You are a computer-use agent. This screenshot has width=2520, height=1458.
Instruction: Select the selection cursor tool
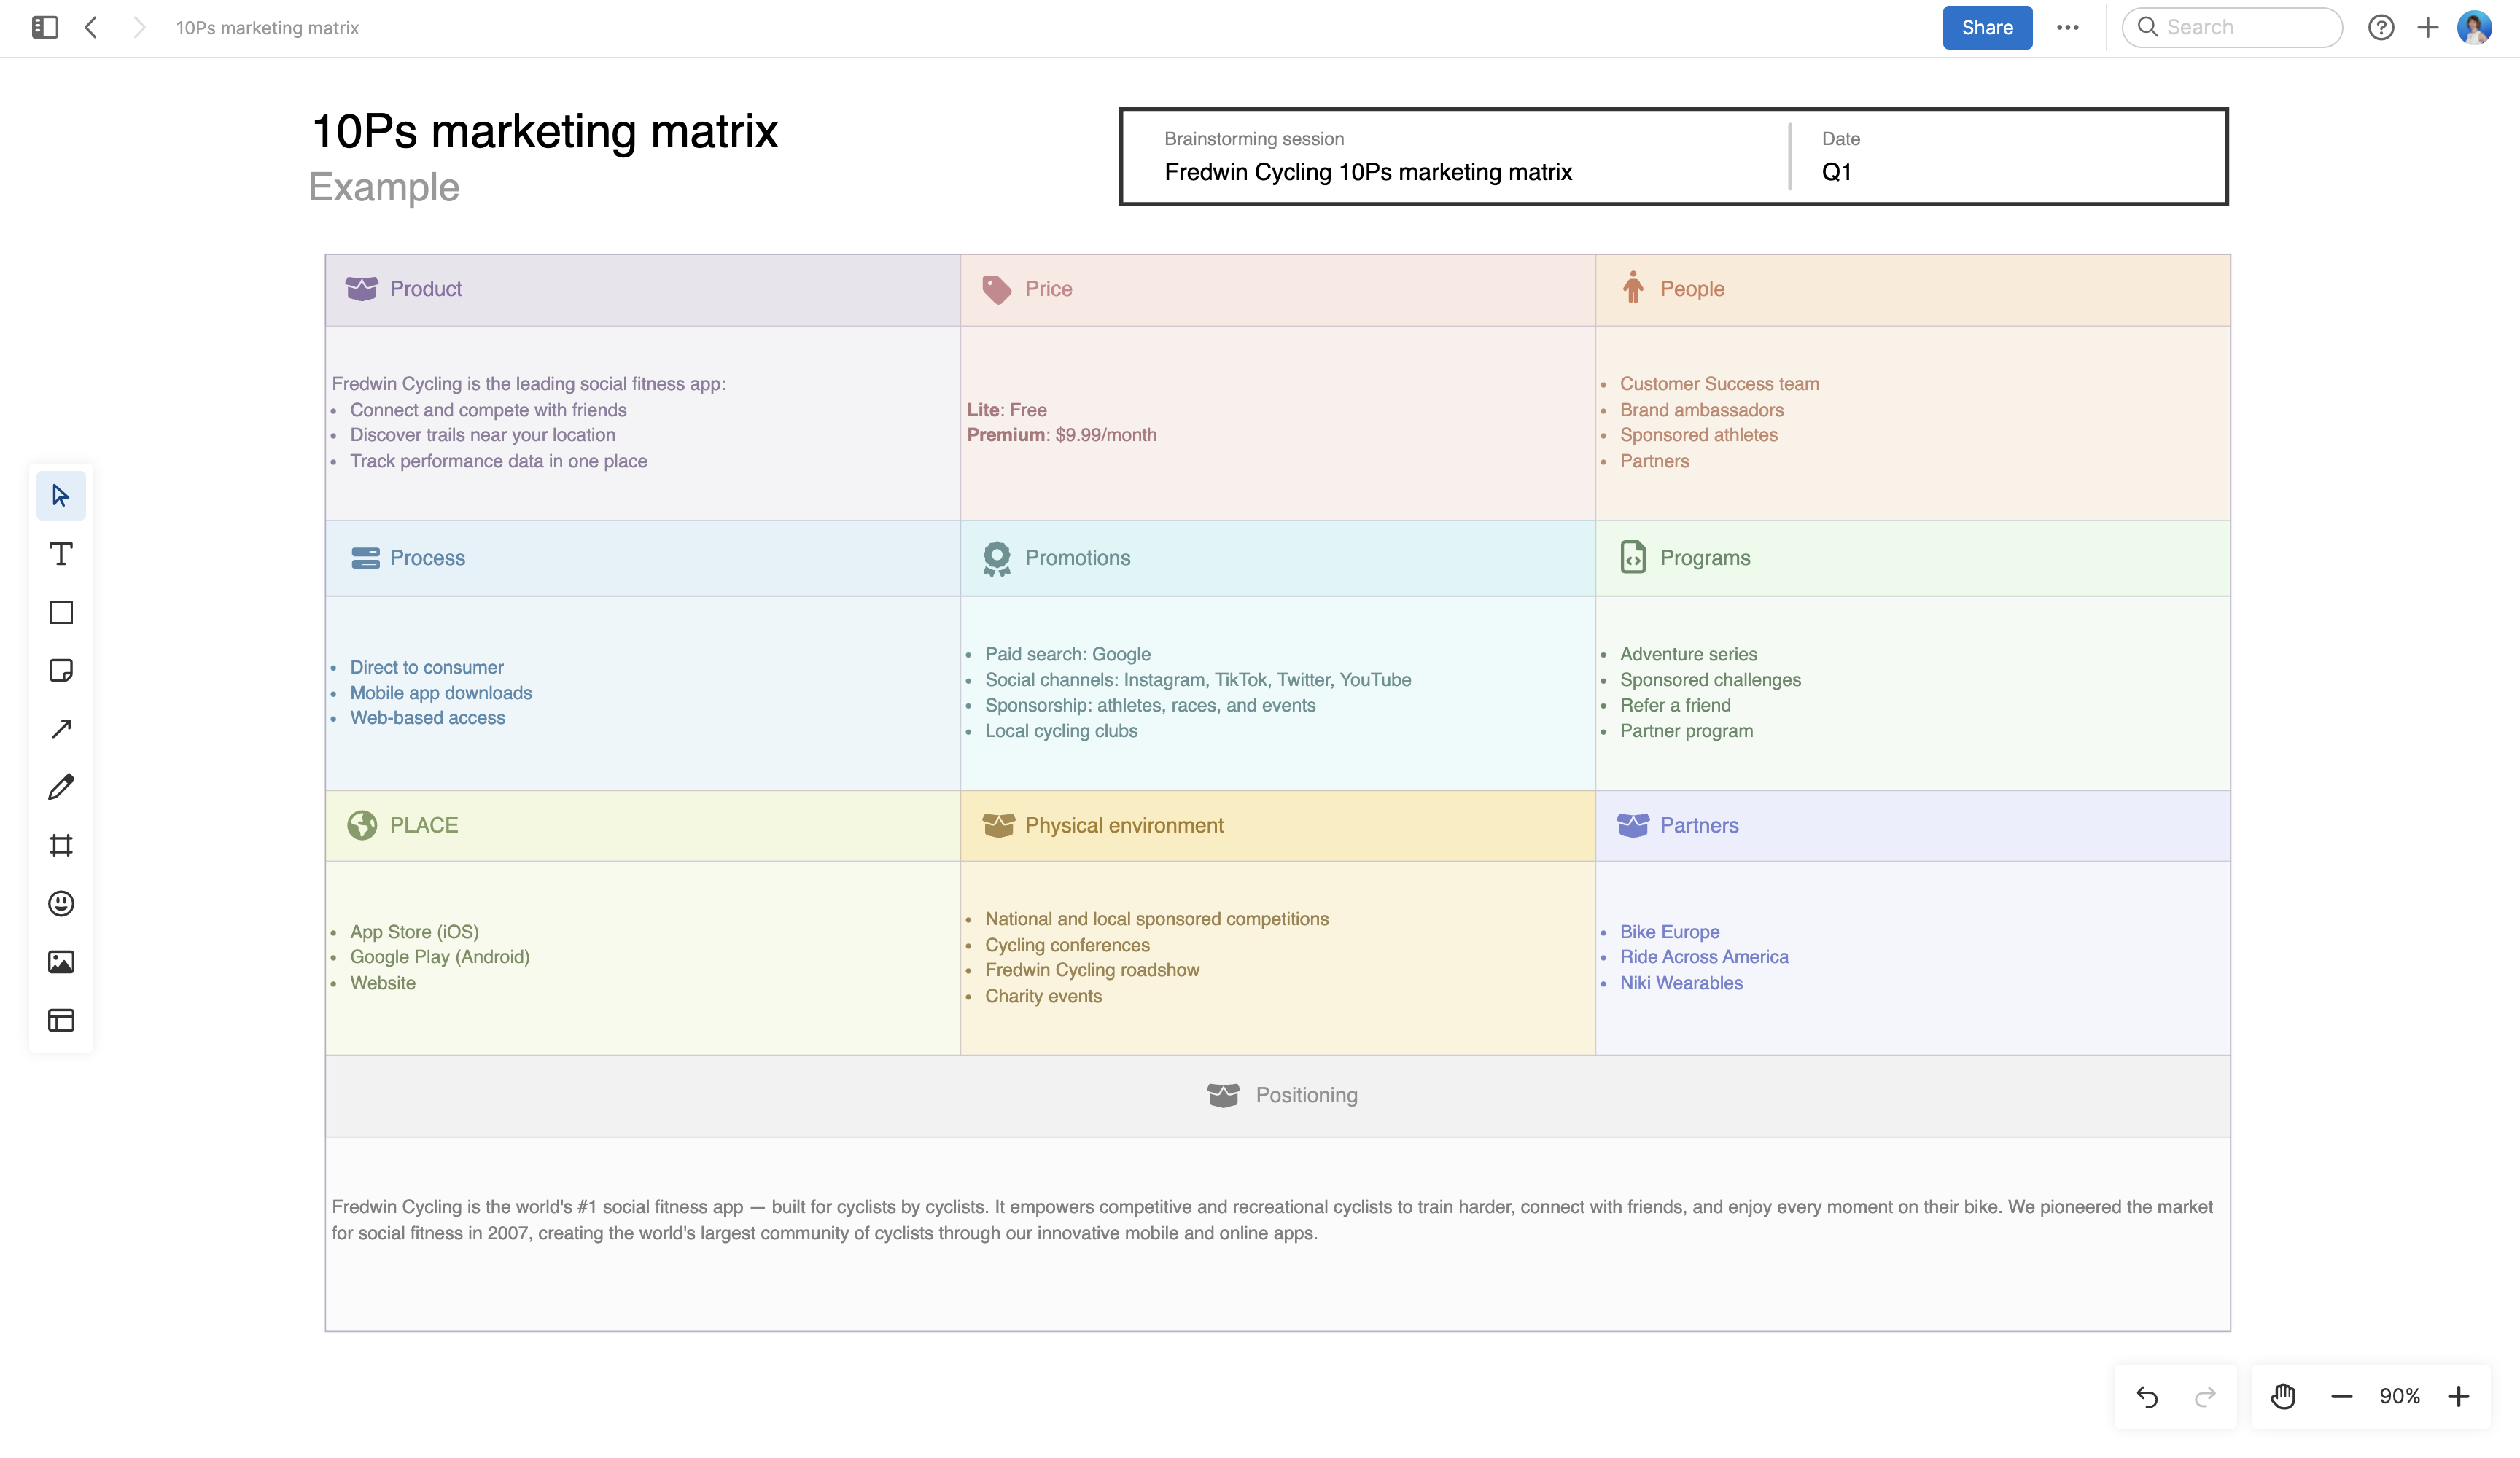(x=61, y=495)
